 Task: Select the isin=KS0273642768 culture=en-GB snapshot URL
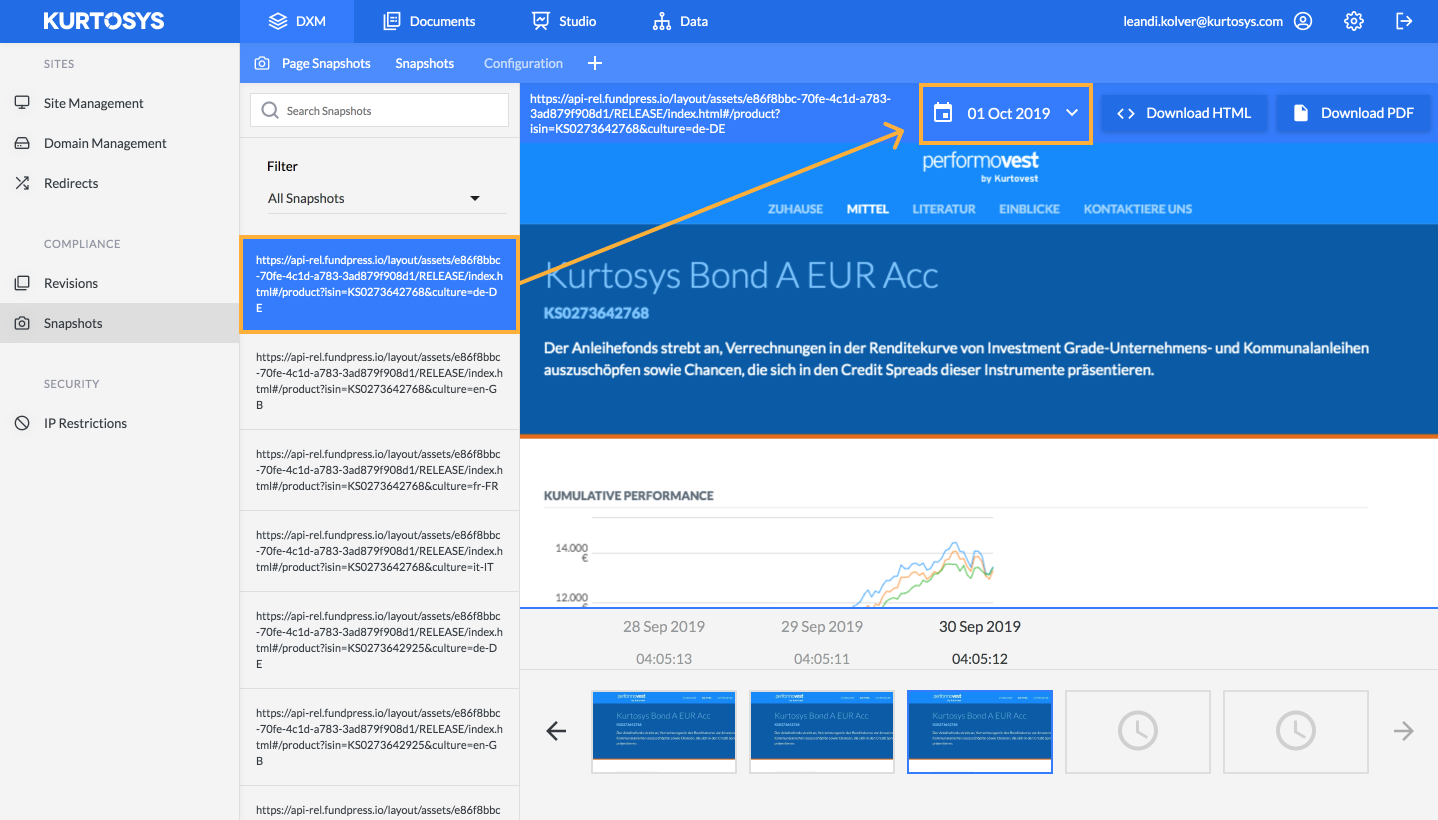pos(379,381)
